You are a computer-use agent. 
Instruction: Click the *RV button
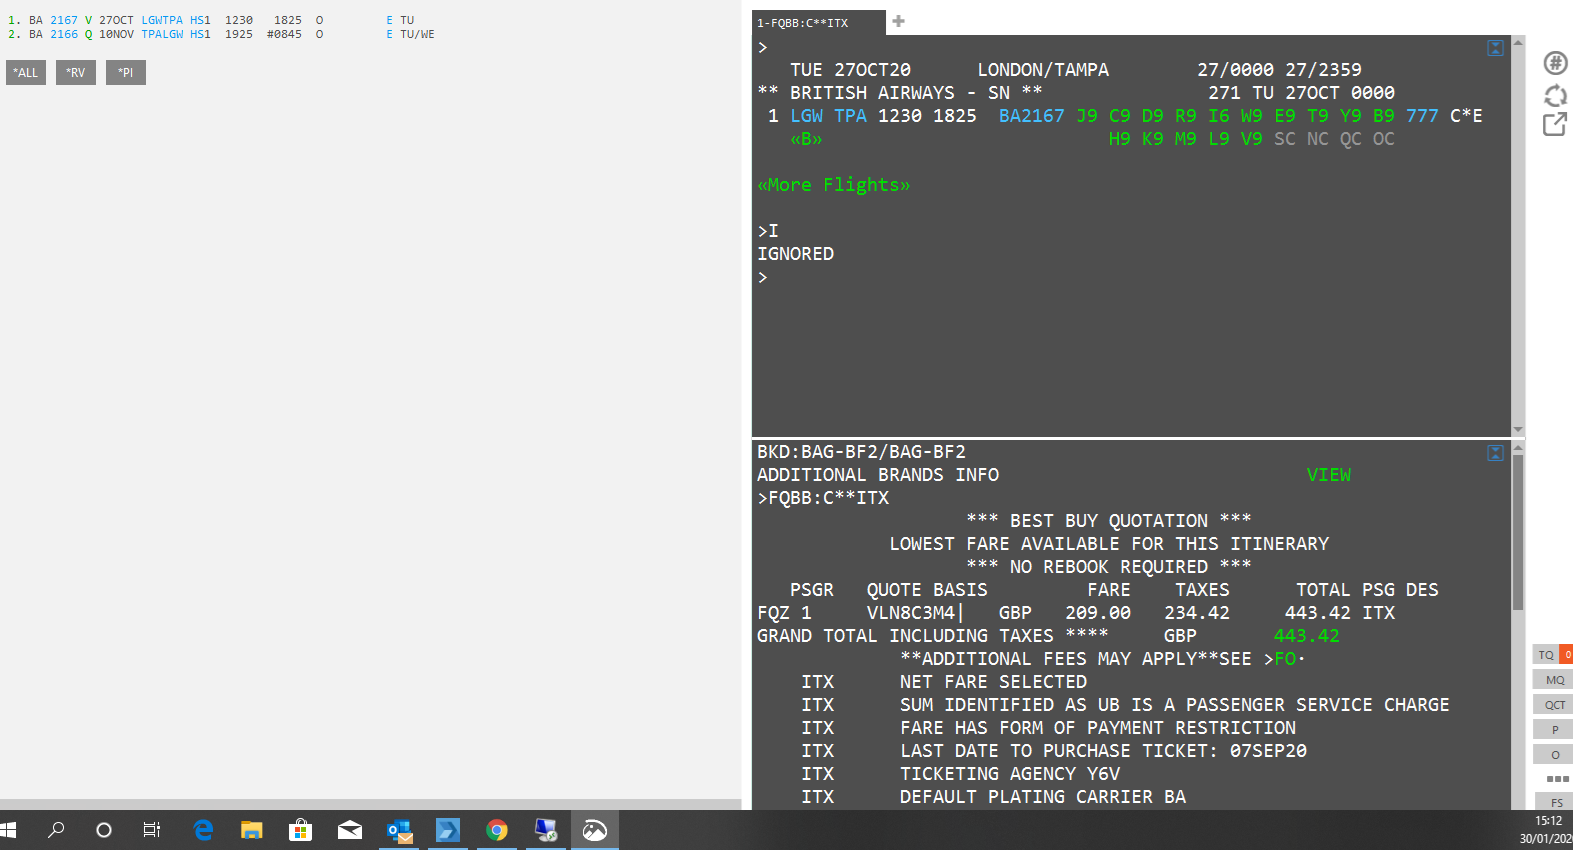coord(76,72)
